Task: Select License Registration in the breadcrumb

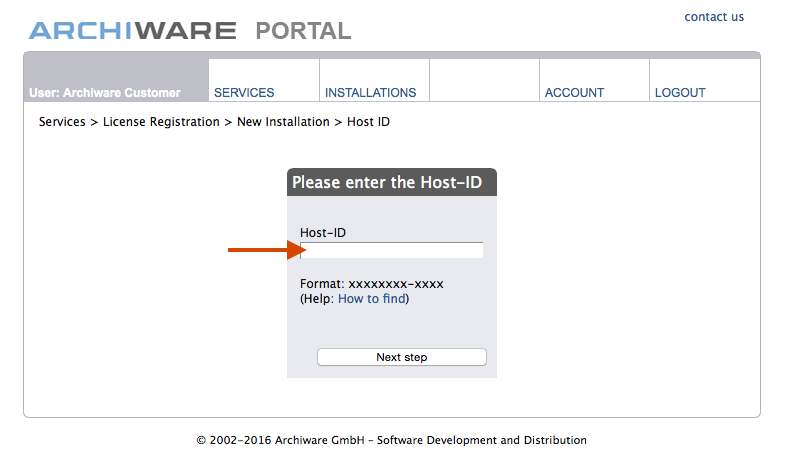Action: [161, 122]
